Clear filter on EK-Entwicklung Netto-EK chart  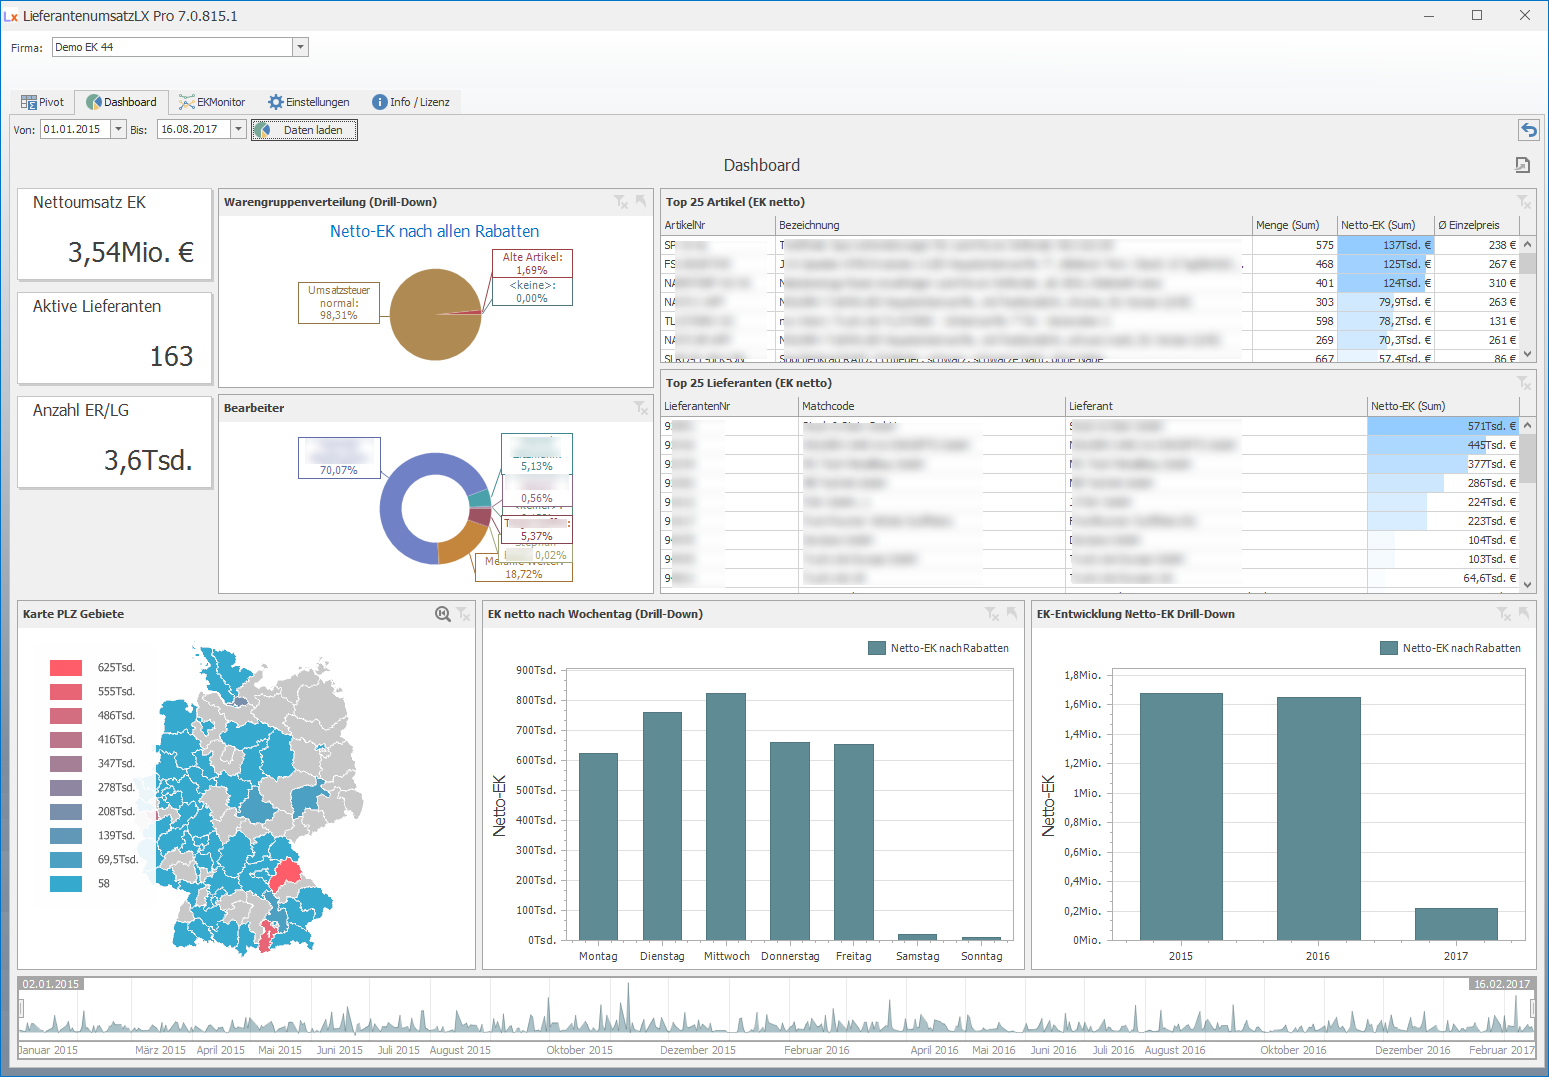point(1503,614)
